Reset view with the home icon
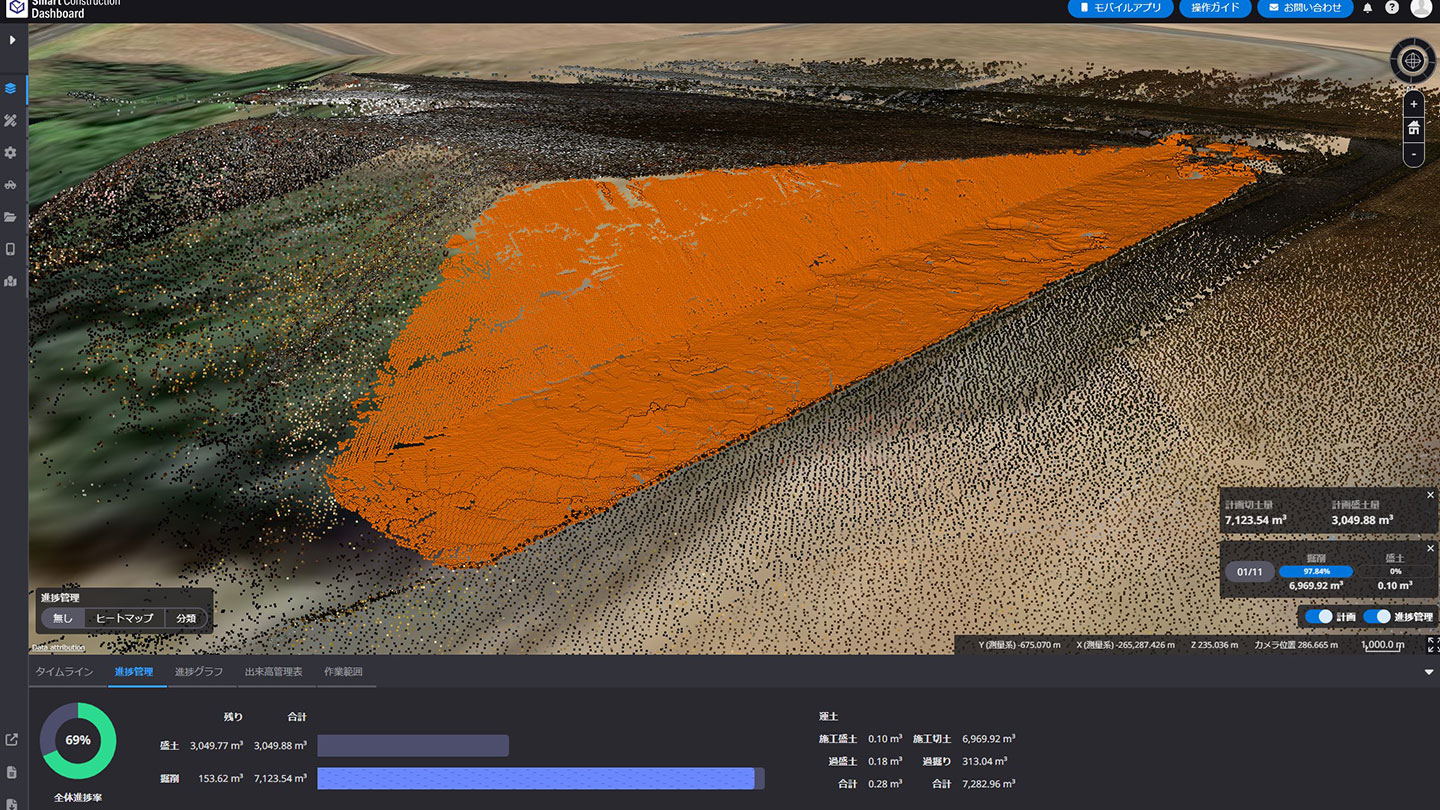The width and height of the screenshot is (1440, 810). click(1413, 128)
